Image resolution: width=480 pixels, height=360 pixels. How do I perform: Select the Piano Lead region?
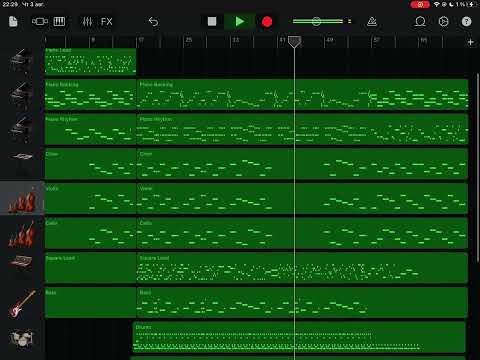[x=90, y=61]
